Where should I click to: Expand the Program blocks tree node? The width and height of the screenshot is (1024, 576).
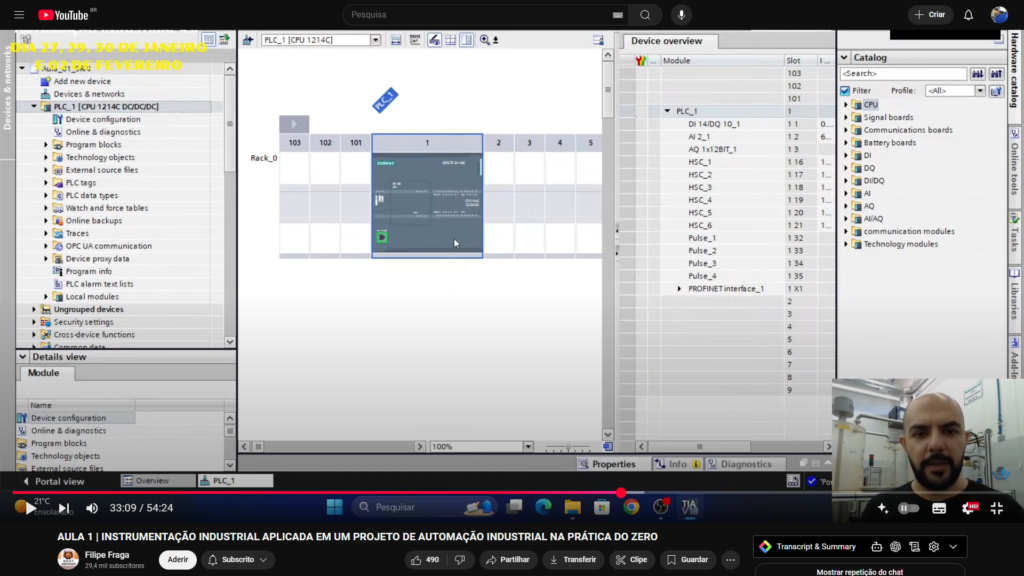[46, 145]
